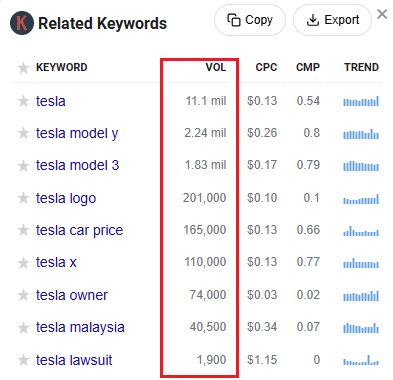The height and width of the screenshot is (380, 393).
Task: View trend chart for 'tesla x'
Action: tap(361, 263)
